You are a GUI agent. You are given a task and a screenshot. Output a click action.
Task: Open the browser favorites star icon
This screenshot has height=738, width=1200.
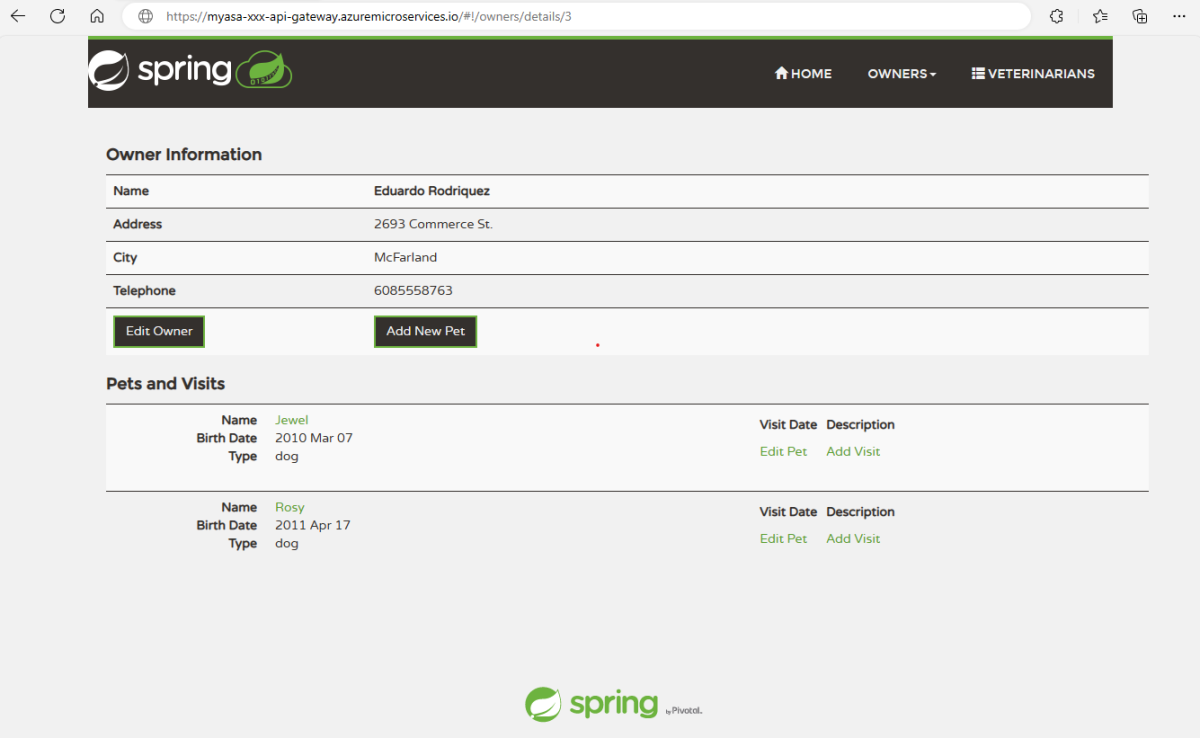pos(1100,16)
